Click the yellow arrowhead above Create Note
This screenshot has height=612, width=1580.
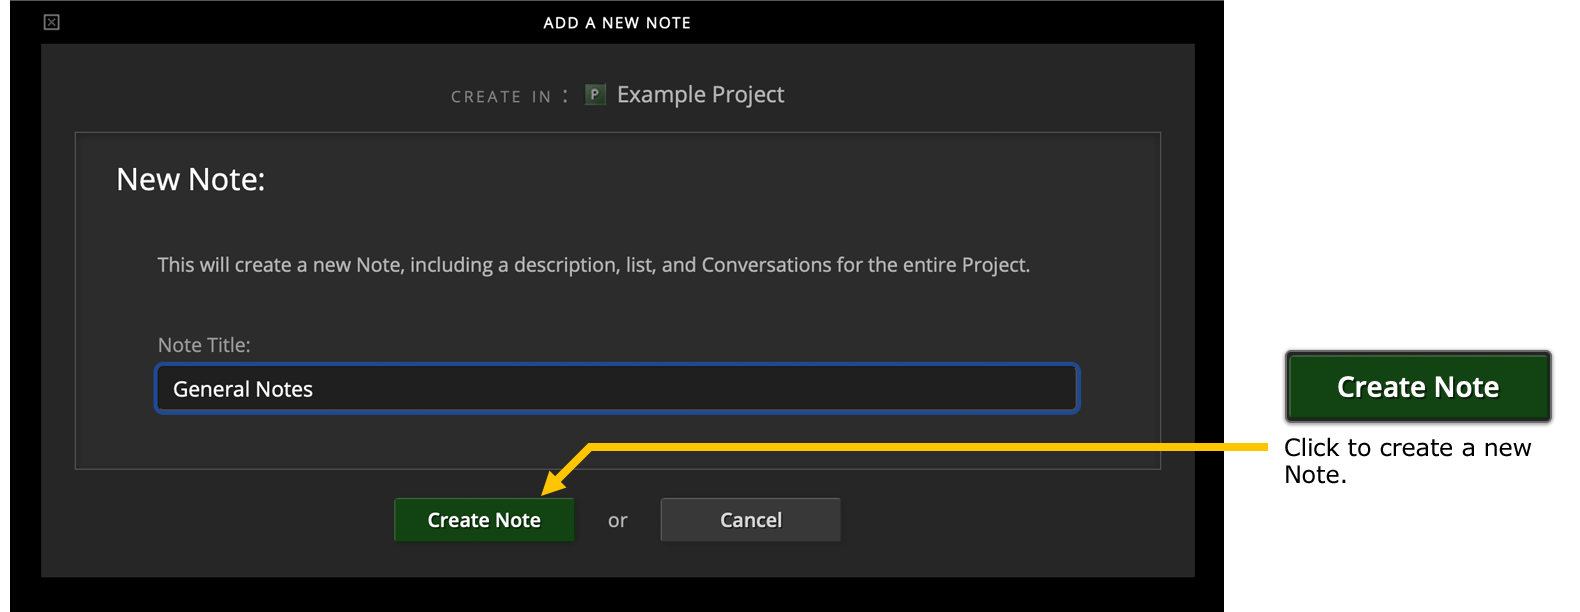pos(556,480)
